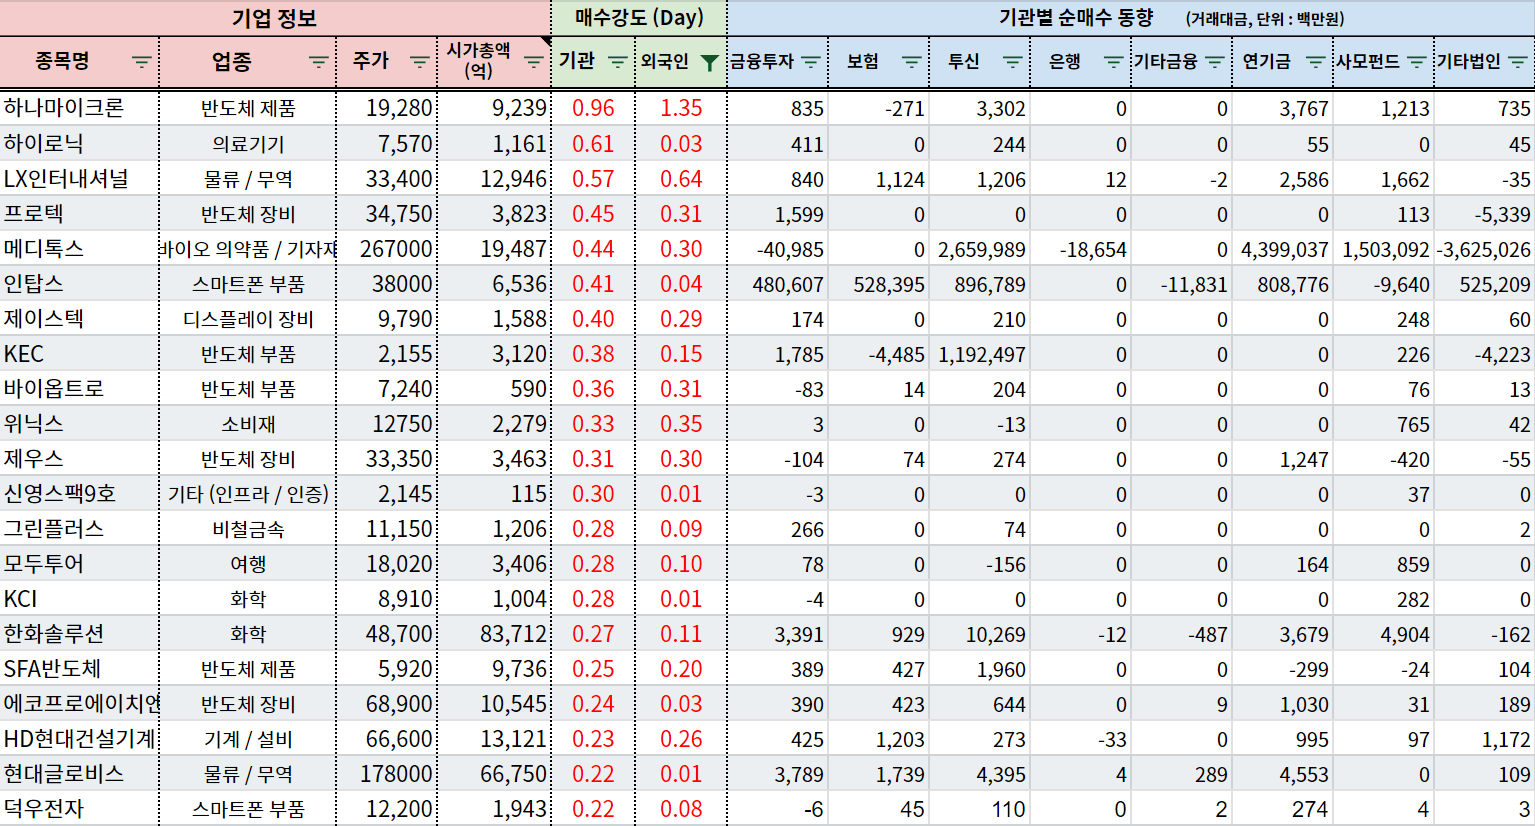Select 디스플레이 장비 sector cell
The image size is (1535, 826).
(248, 319)
